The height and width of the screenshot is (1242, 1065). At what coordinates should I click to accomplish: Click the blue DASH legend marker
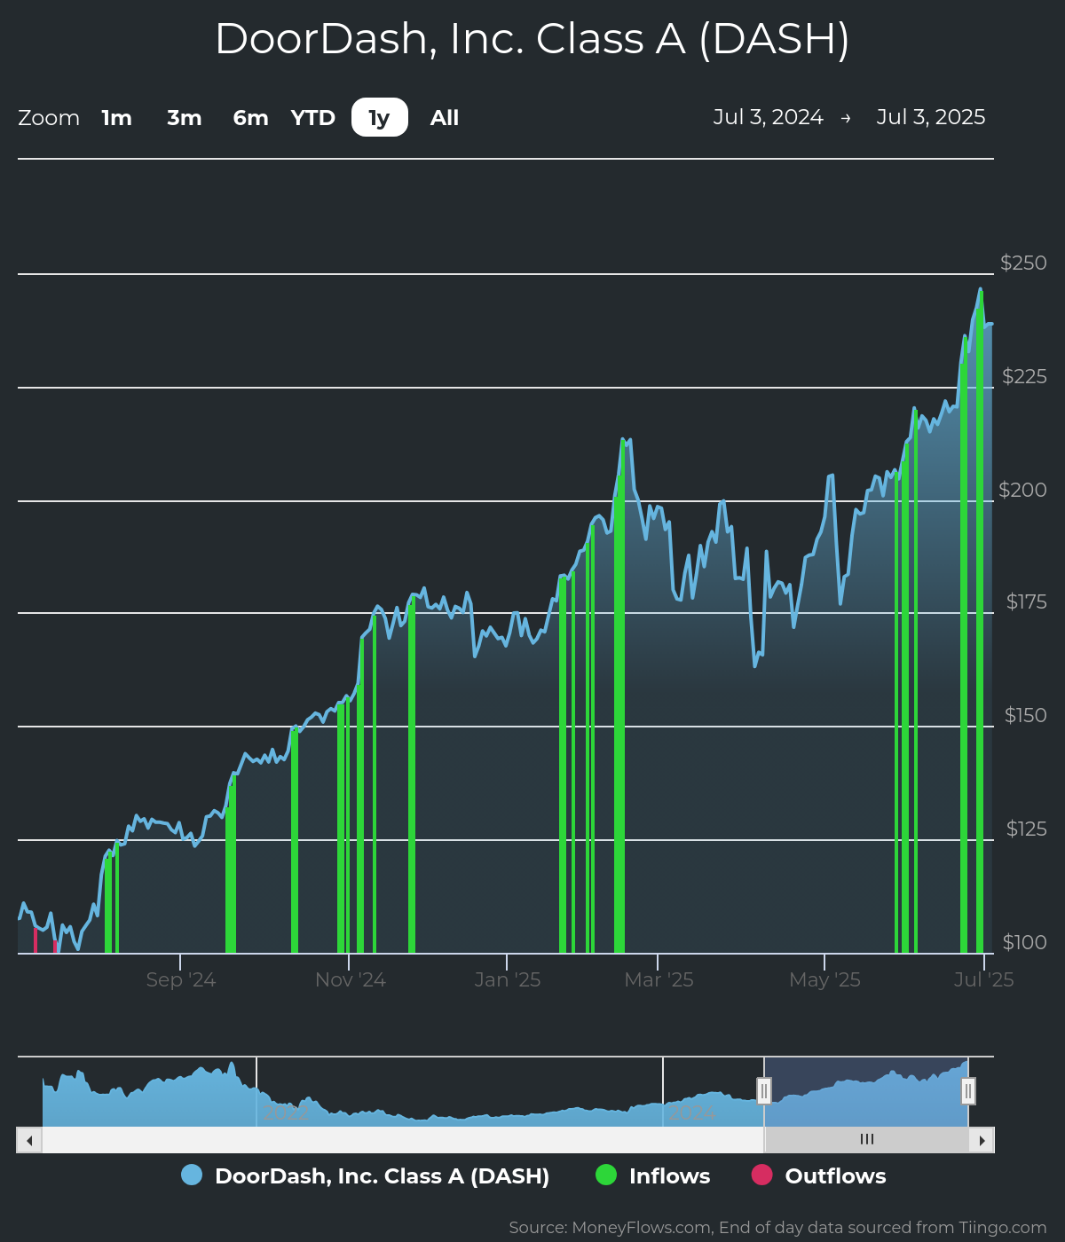pyautogui.click(x=192, y=1176)
